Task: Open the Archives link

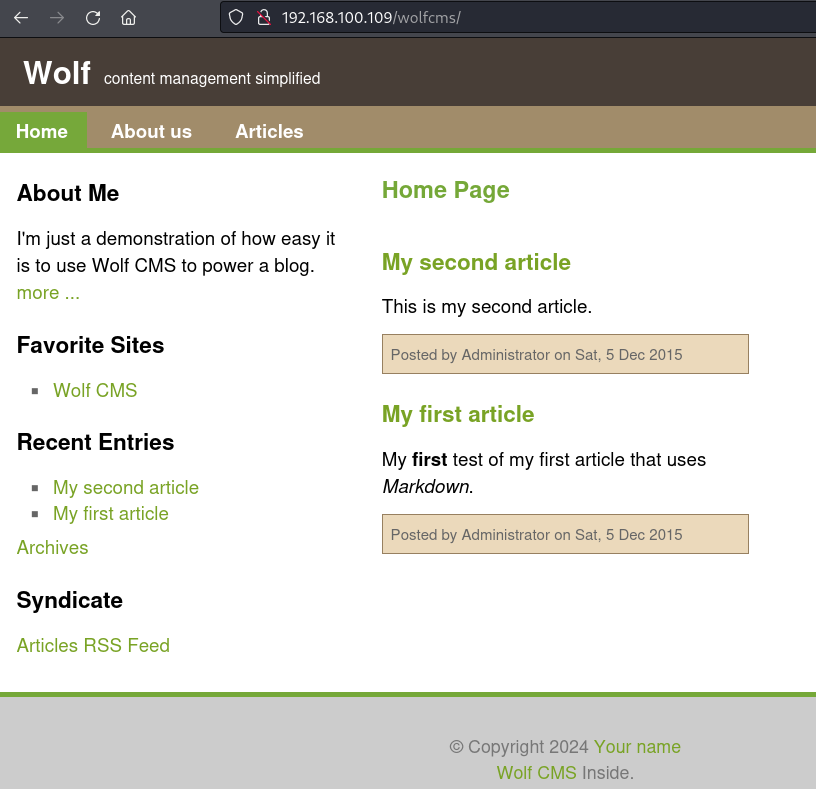Action: (x=53, y=547)
